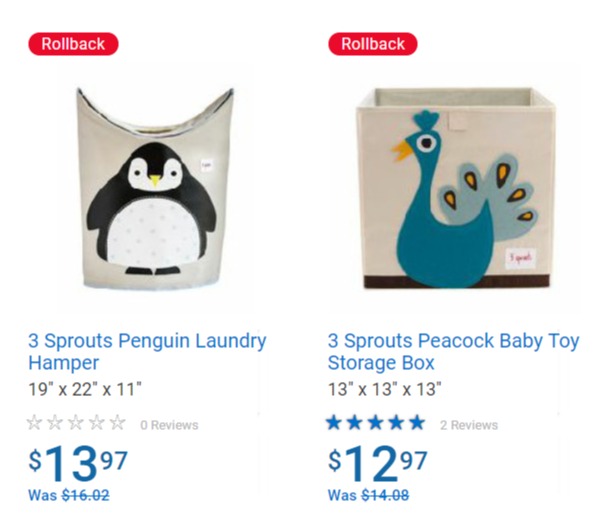Click the second blue star under peacock box
Image resolution: width=595 pixels, height=523 pixels.
[355, 422]
